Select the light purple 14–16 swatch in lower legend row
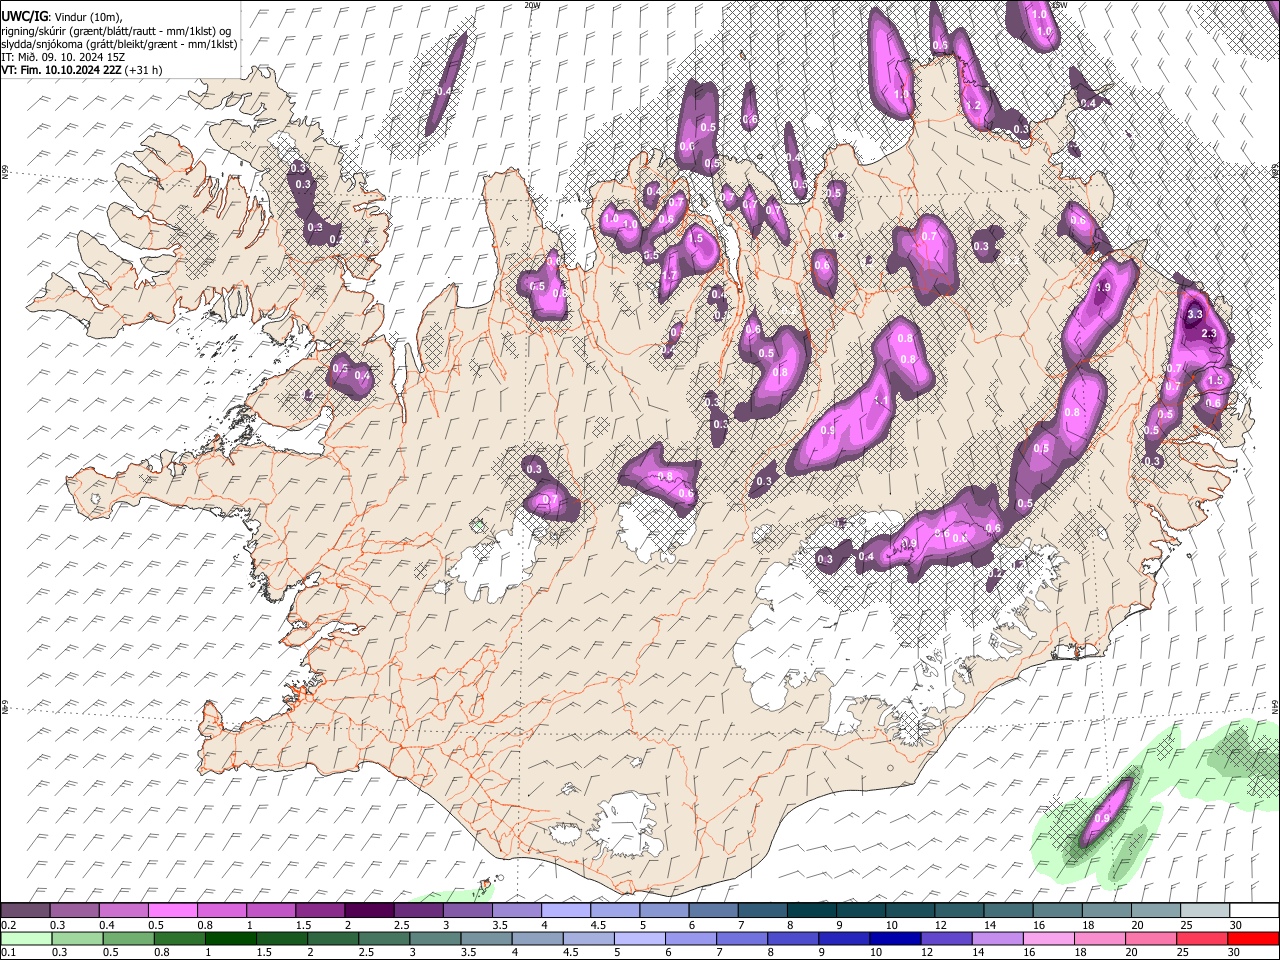This screenshot has width=1280, height=960. 998,938
